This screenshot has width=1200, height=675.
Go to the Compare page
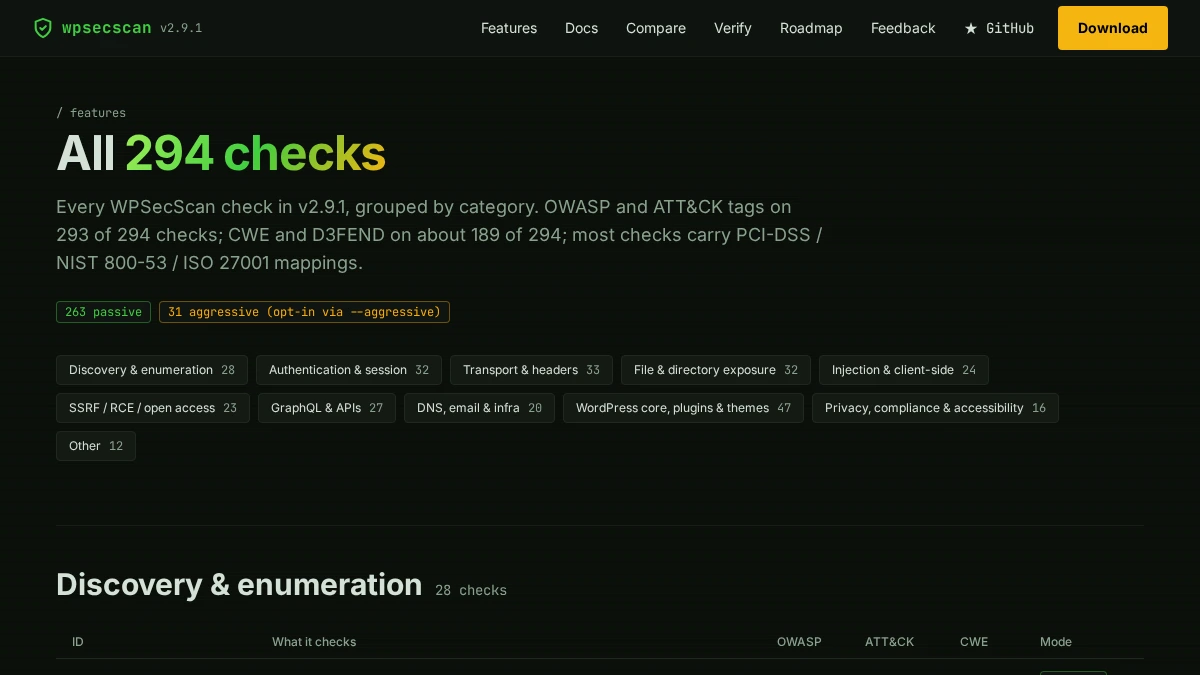point(656,28)
